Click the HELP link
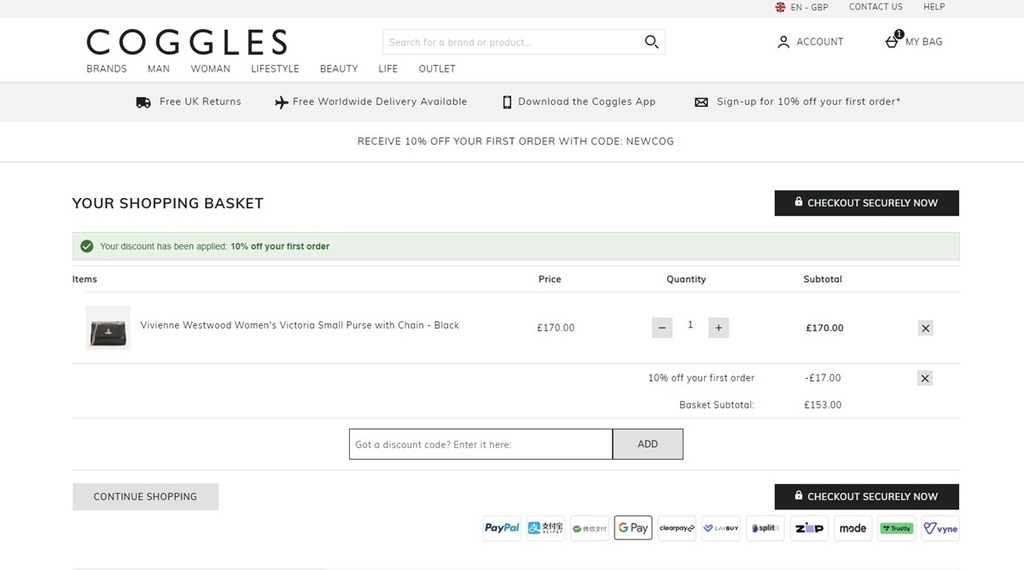The width and height of the screenshot is (1024, 570). click(x=934, y=7)
